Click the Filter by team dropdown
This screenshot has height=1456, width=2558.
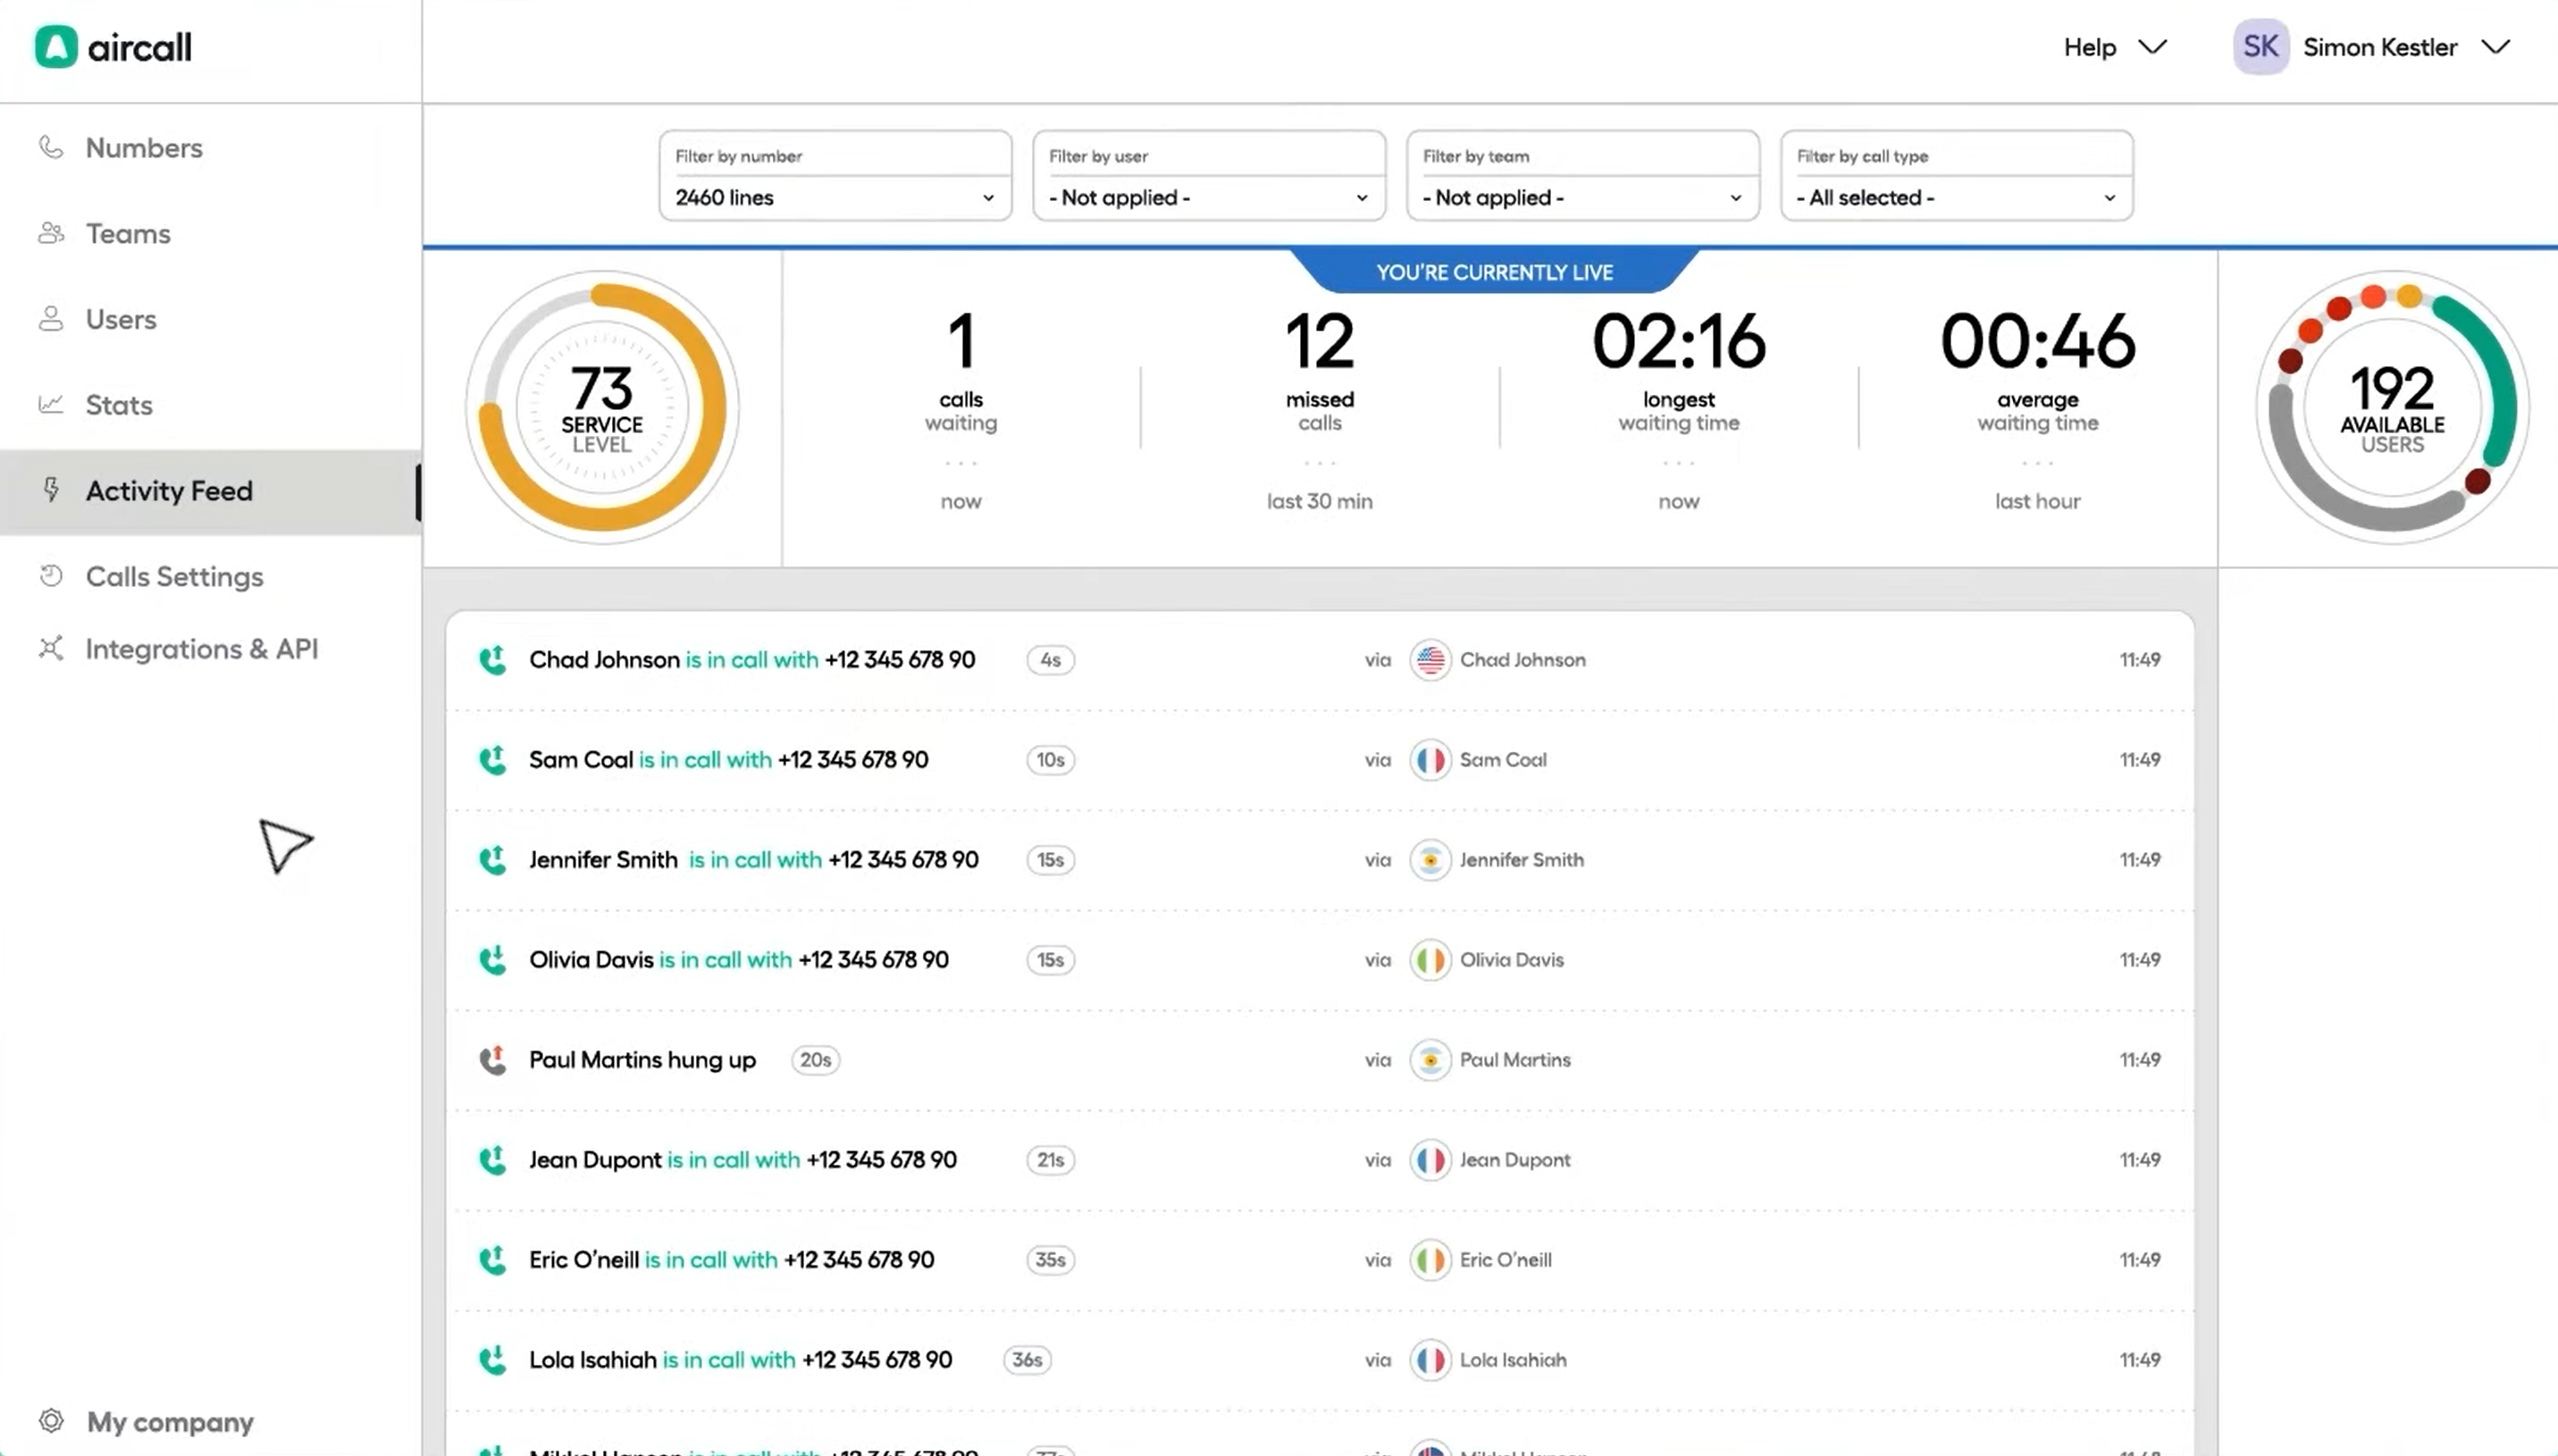click(1581, 195)
